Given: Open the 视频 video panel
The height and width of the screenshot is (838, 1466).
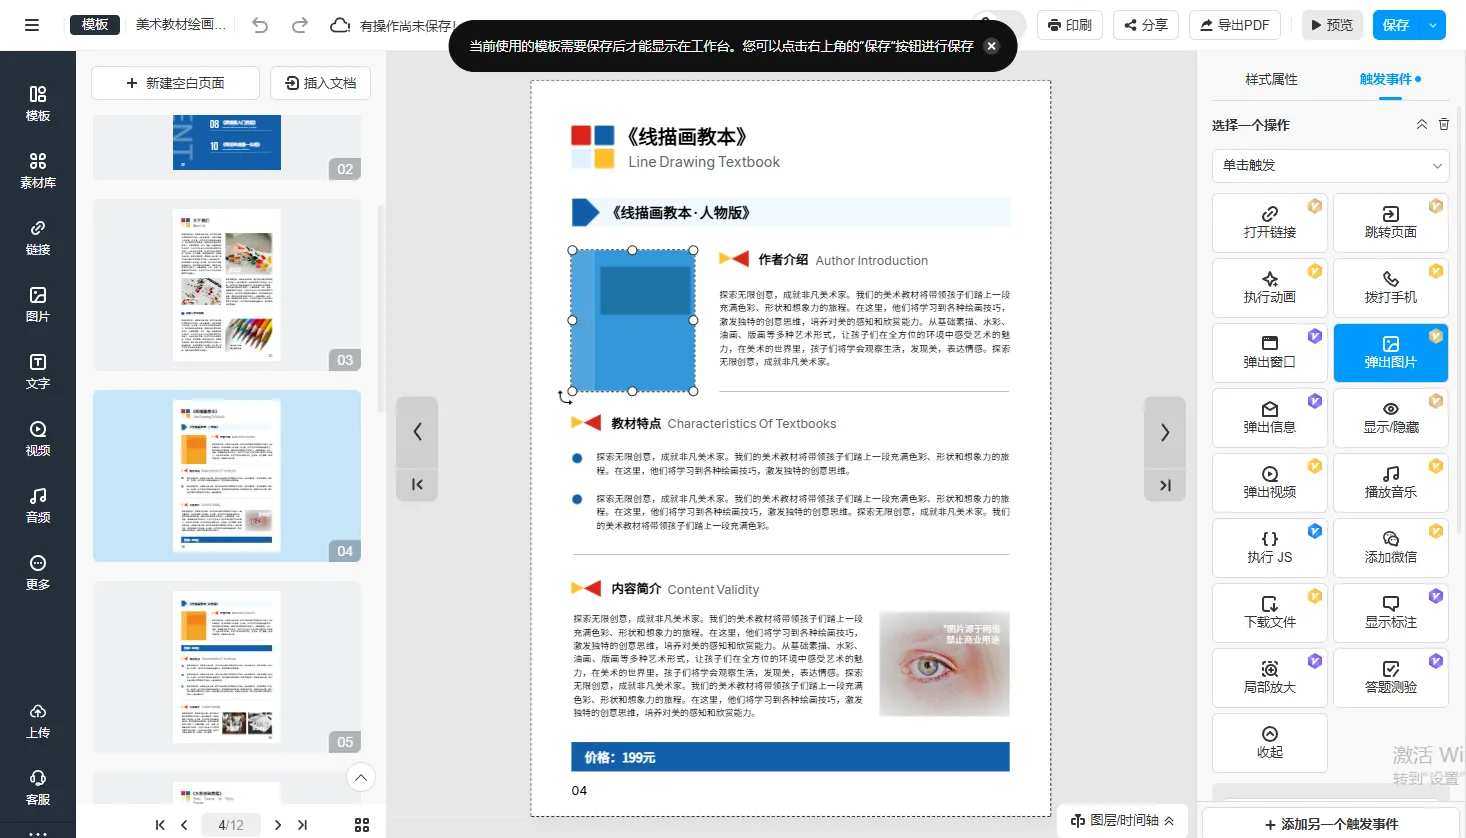Looking at the screenshot, I should pos(38,439).
